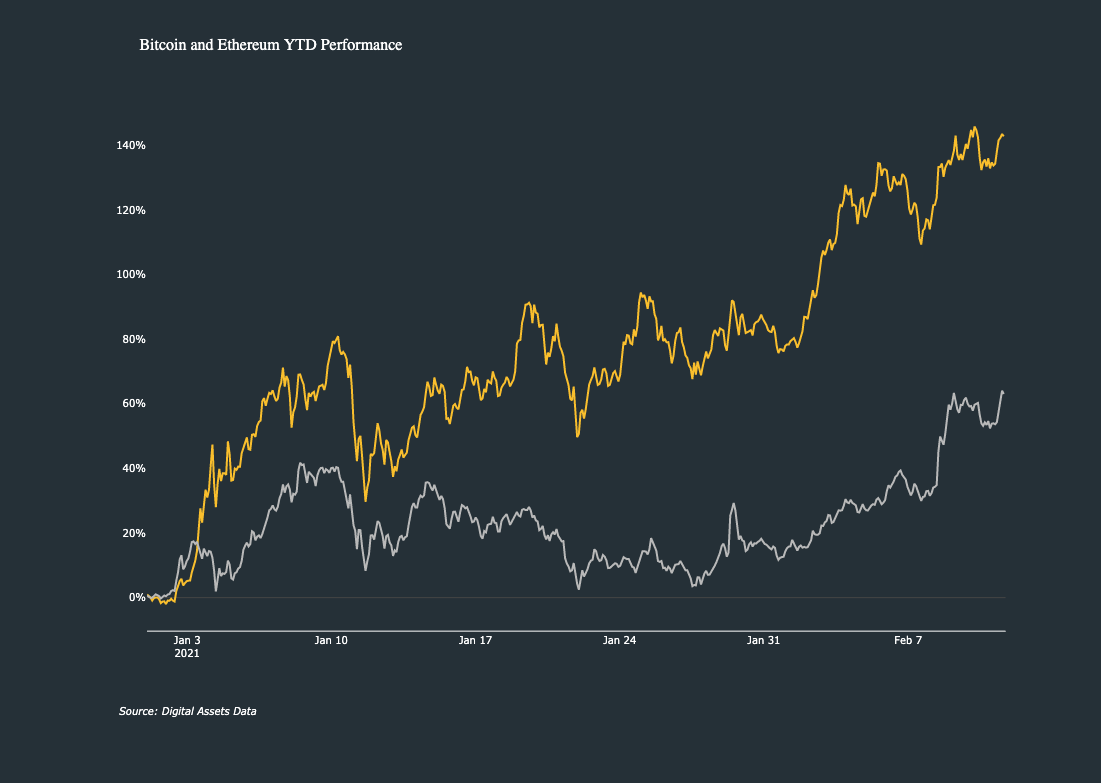Click the 'Jan 10' x-axis label
The width and height of the screenshot is (1101, 783).
click(331, 640)
